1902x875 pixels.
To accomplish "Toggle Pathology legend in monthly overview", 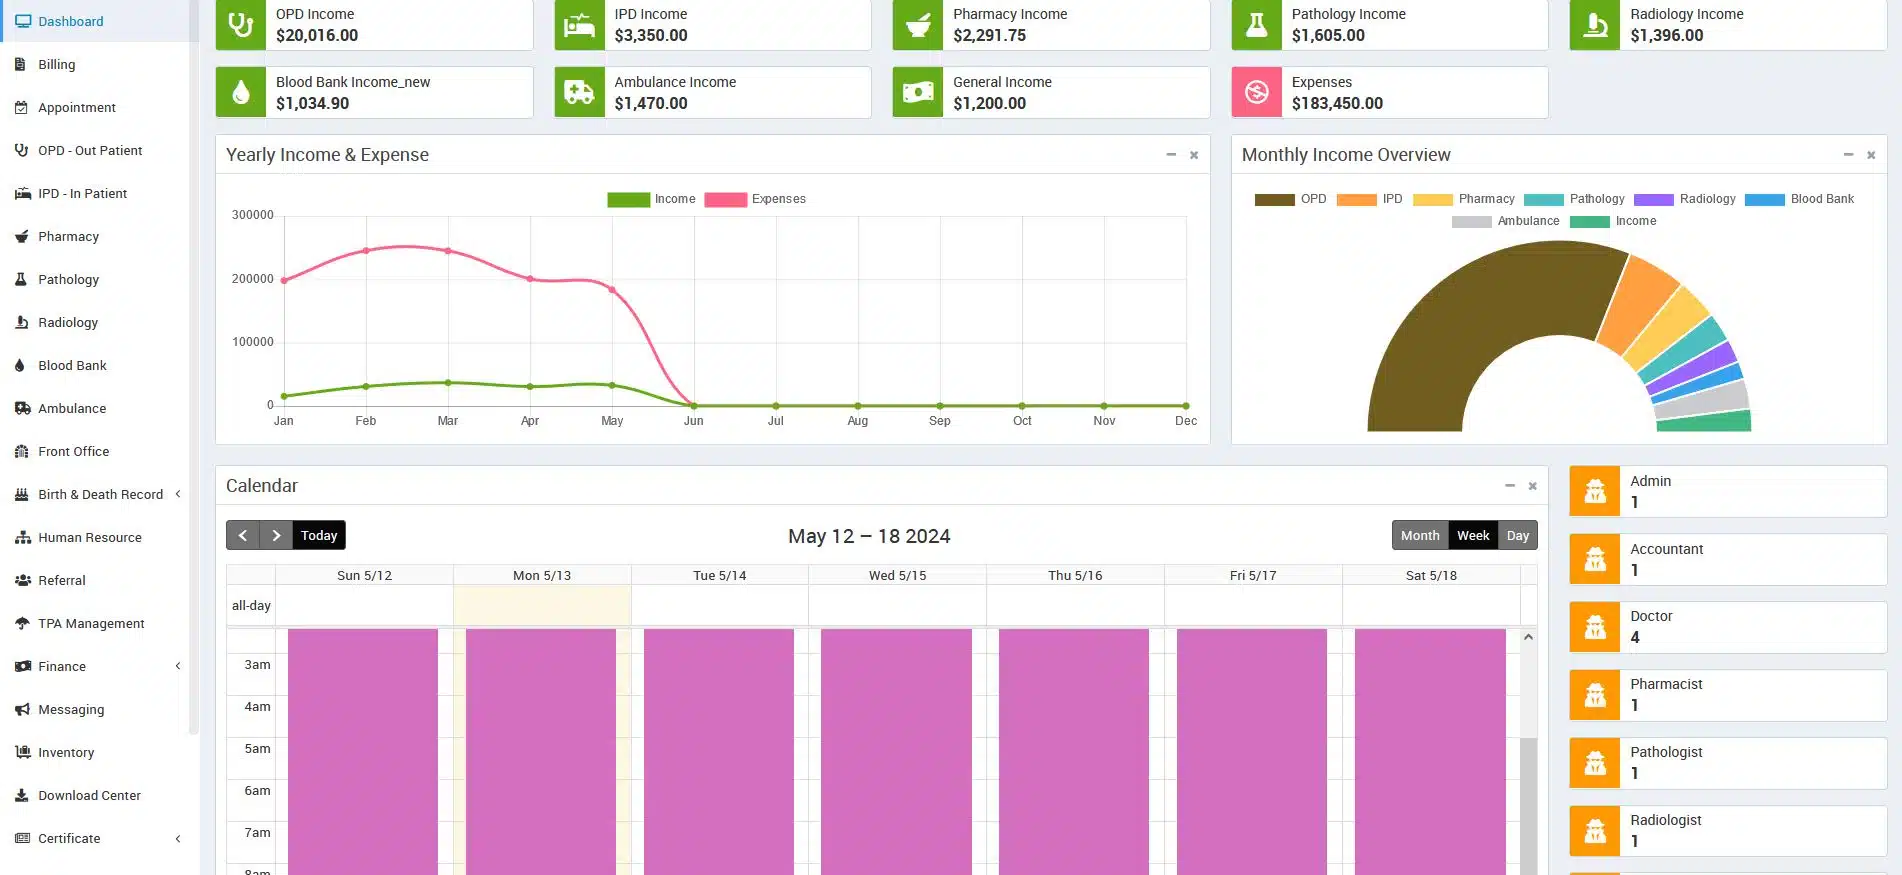I will pos(1574,199).
